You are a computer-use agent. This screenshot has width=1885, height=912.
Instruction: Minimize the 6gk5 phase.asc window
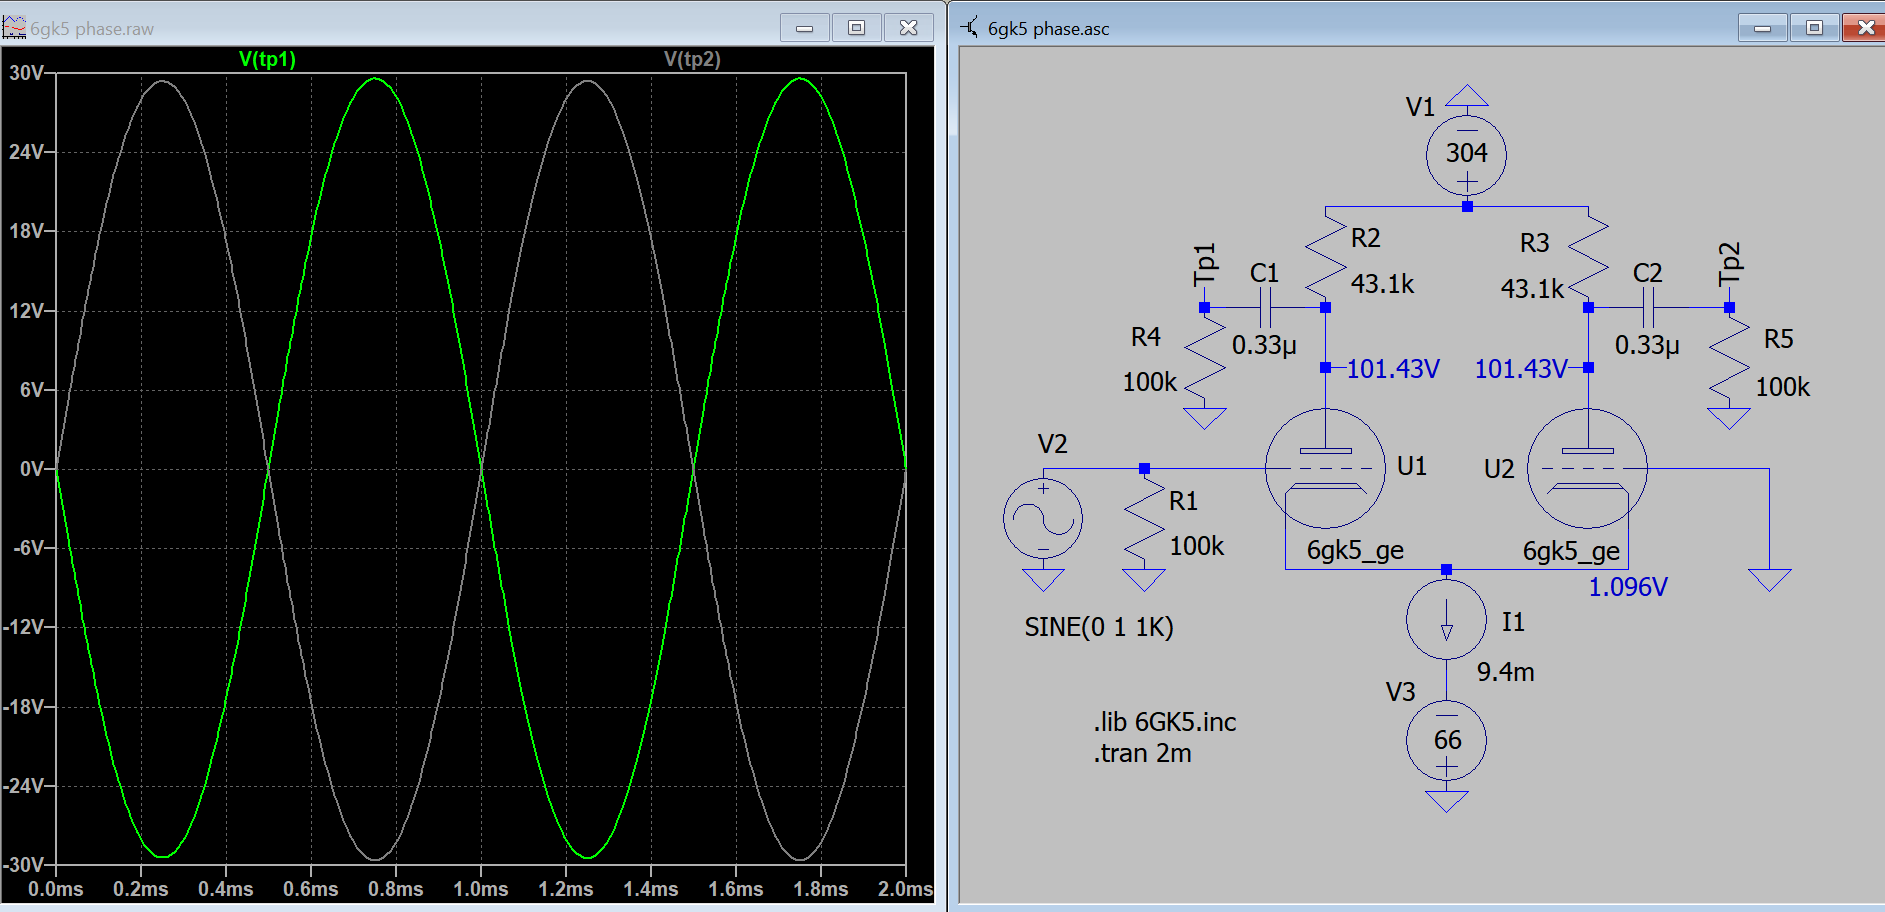pos(1763,28)
